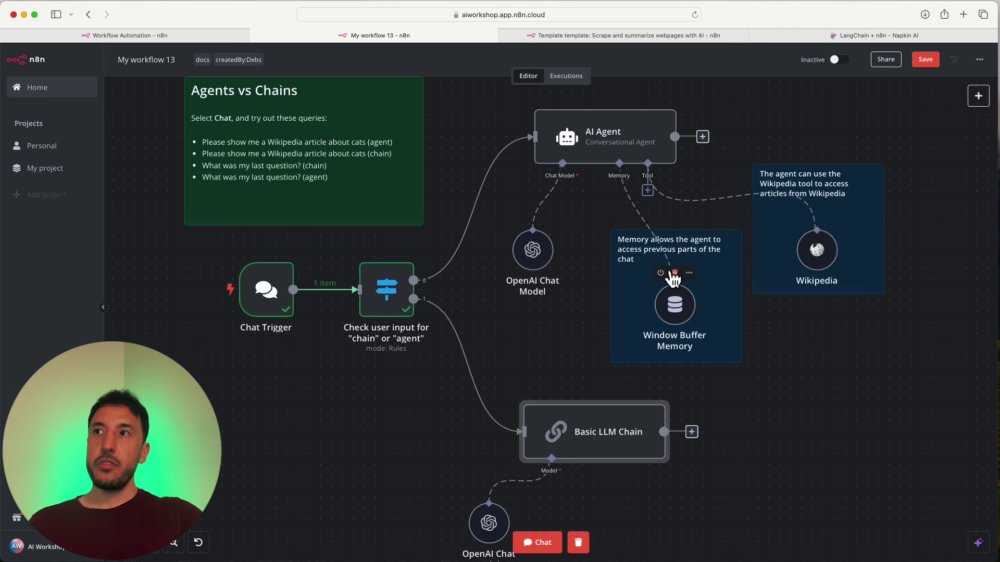Open the Chat button
Screen dimensions: 1000x562
point(537,542)
